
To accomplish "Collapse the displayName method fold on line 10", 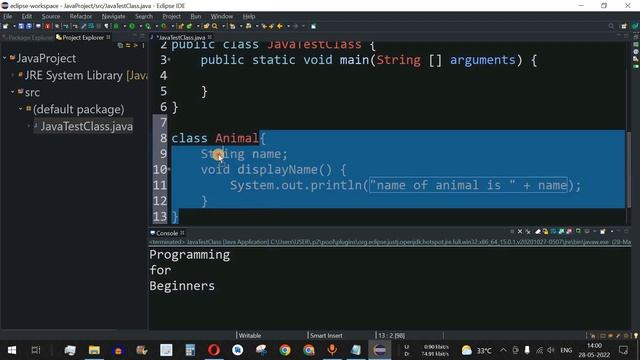I will (169, 169).
